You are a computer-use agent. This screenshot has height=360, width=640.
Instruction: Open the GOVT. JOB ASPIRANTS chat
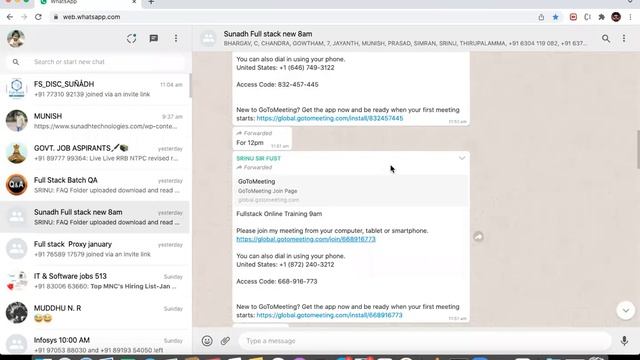(95, 153)
